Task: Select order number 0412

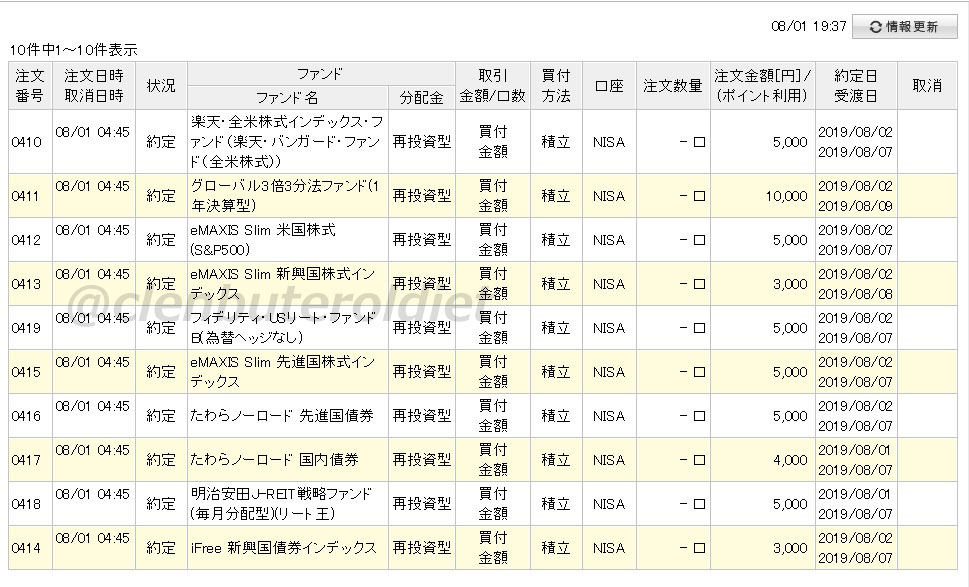Action: [x=27, y=240]
